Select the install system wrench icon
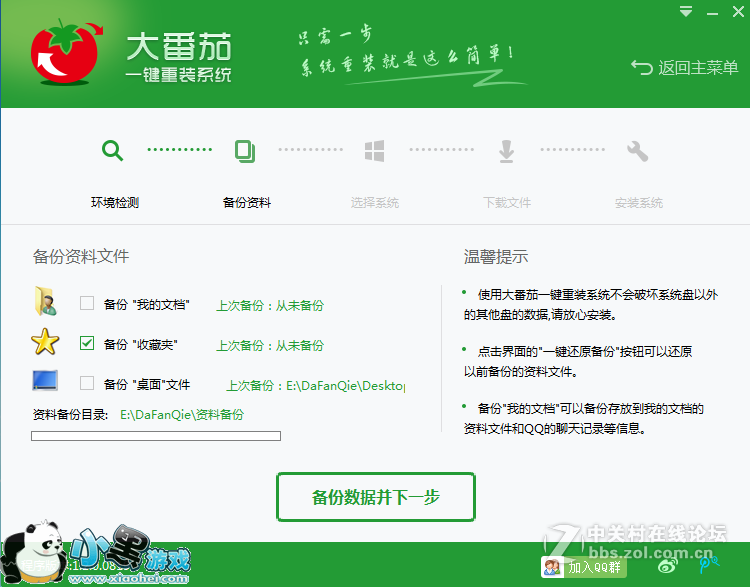The width and height of the screenshot is (750, 587). 638,151
